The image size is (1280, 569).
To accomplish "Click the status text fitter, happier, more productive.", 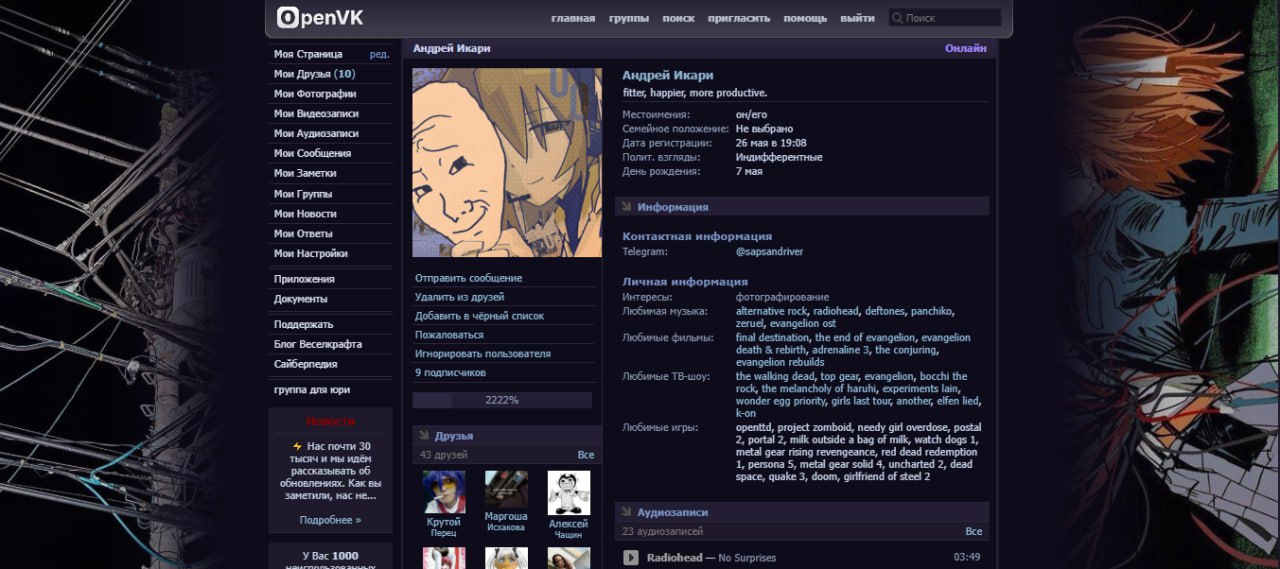I will pos(694,93).
